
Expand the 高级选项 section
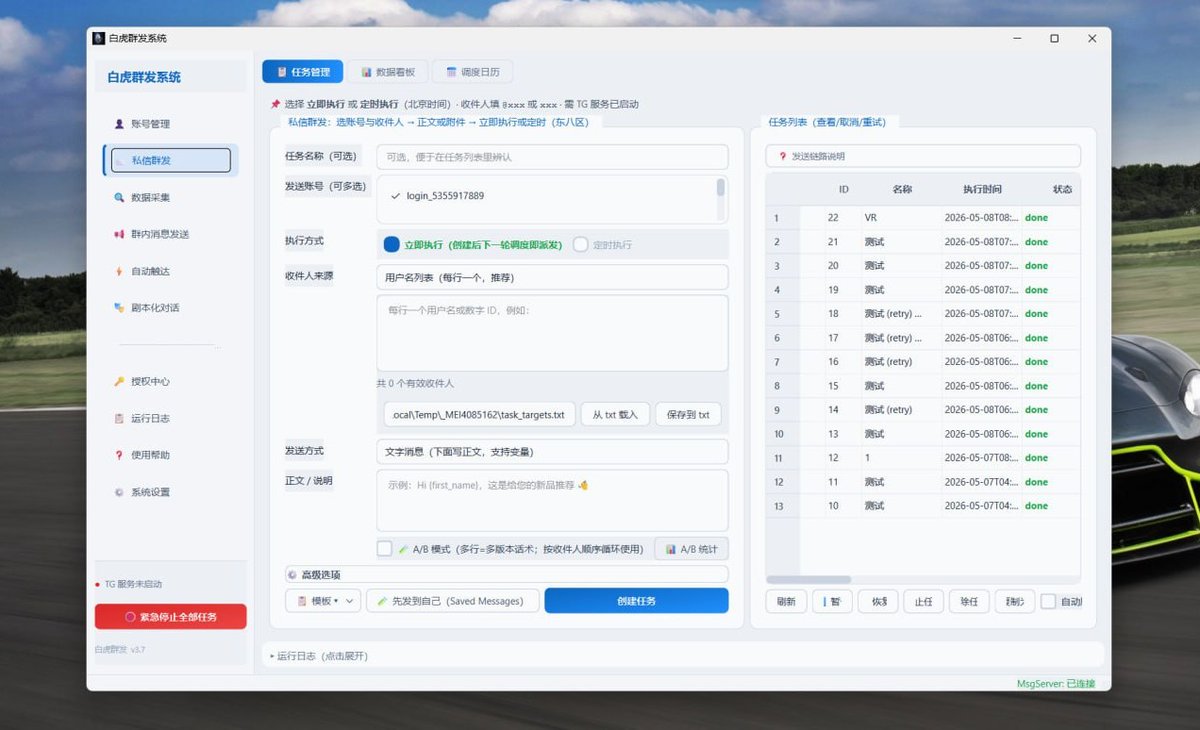pyautogui.click(x=506, y=575)
